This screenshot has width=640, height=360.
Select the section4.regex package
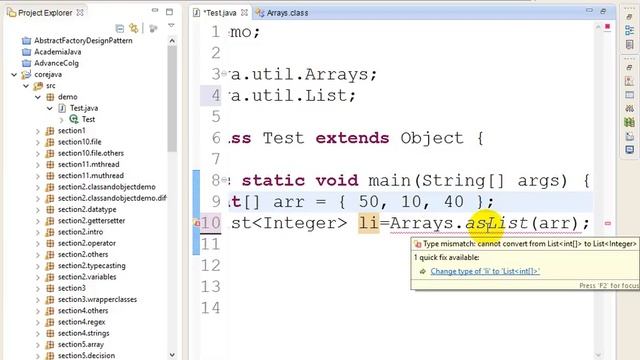pos(81,322)
